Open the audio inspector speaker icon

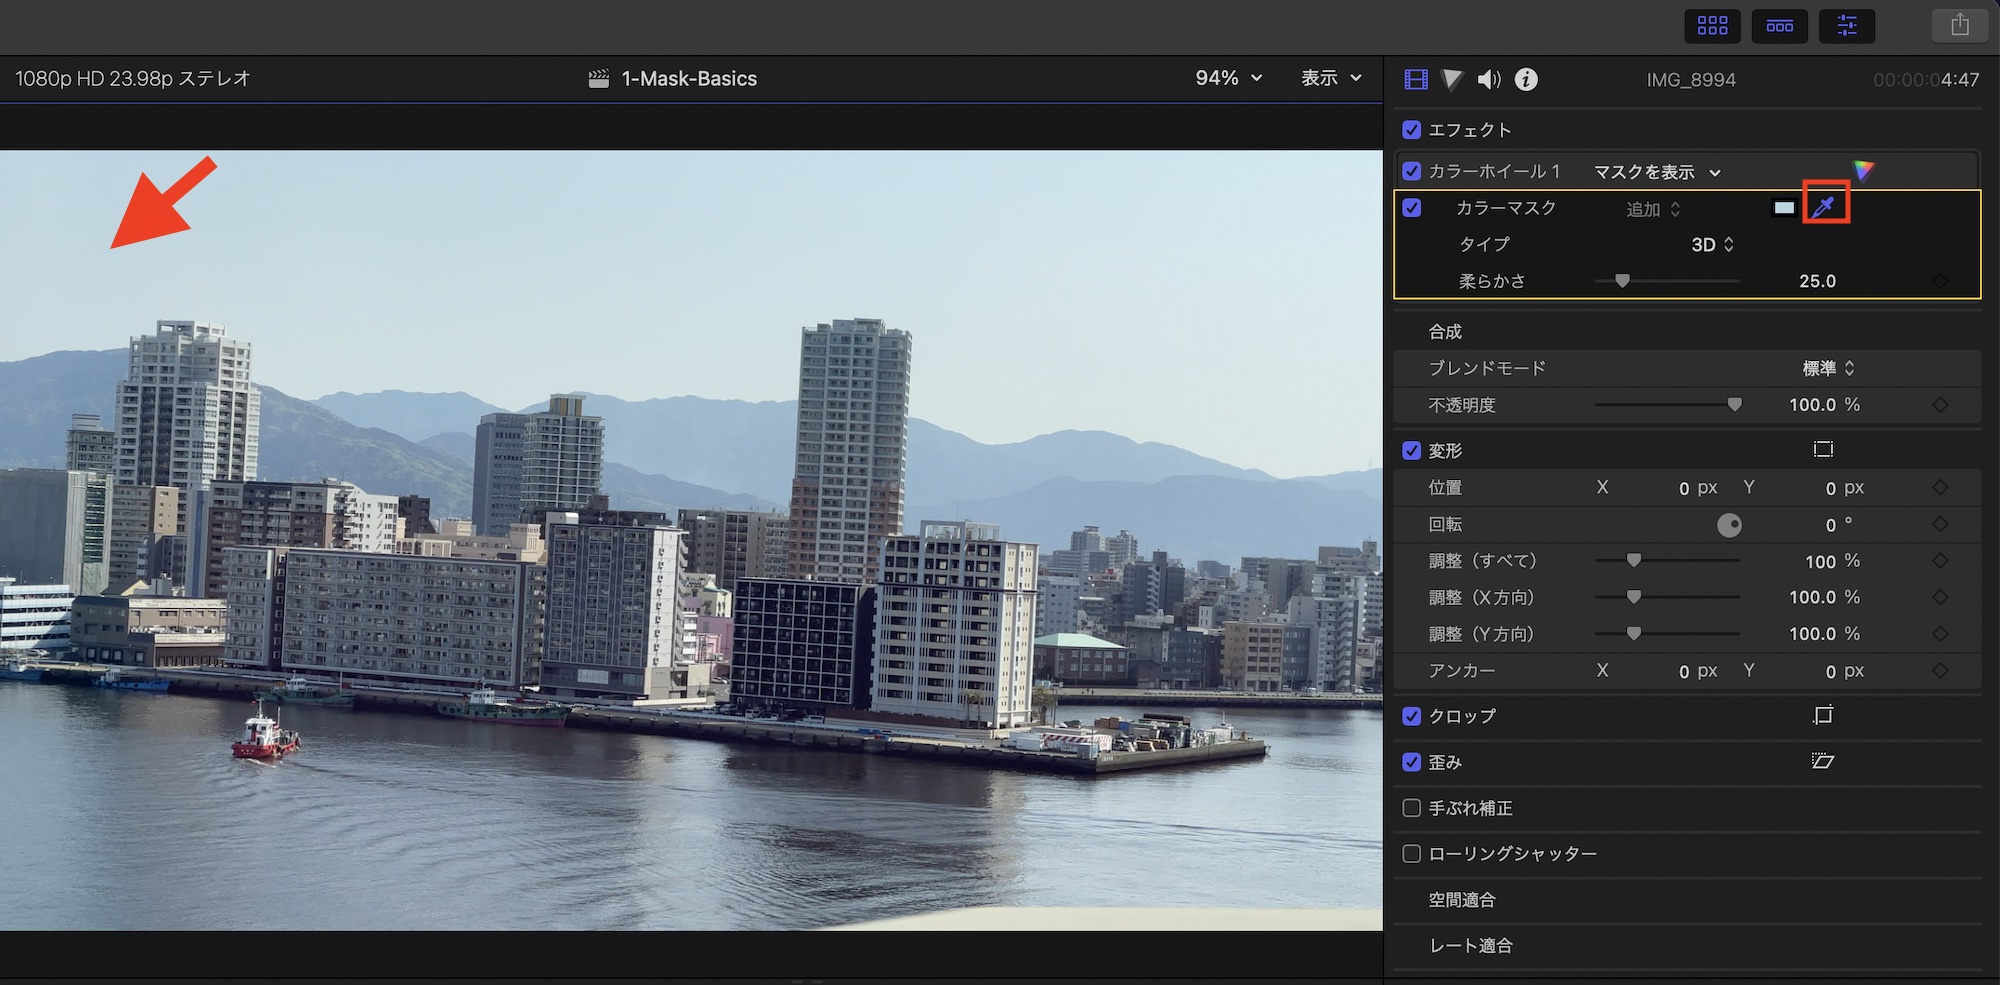pos(1489,80)
